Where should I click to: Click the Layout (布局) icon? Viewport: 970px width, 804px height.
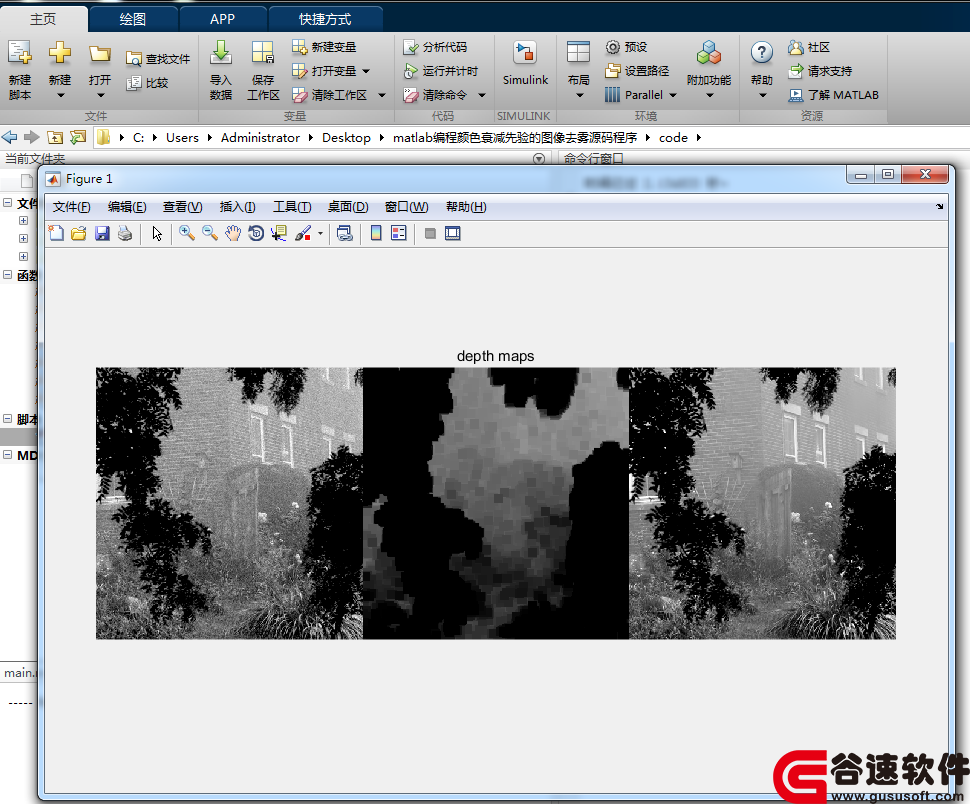pyautogui.click(x=578, y=53)
